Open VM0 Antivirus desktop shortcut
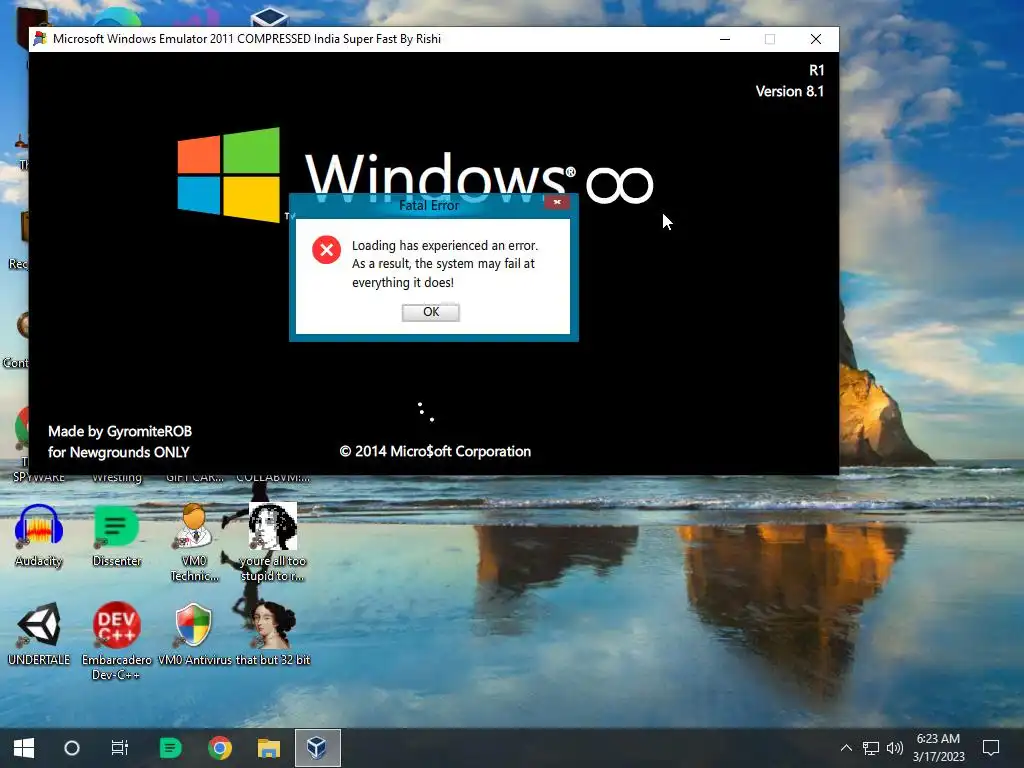The image size is (1024, 768). coord(194,633)
